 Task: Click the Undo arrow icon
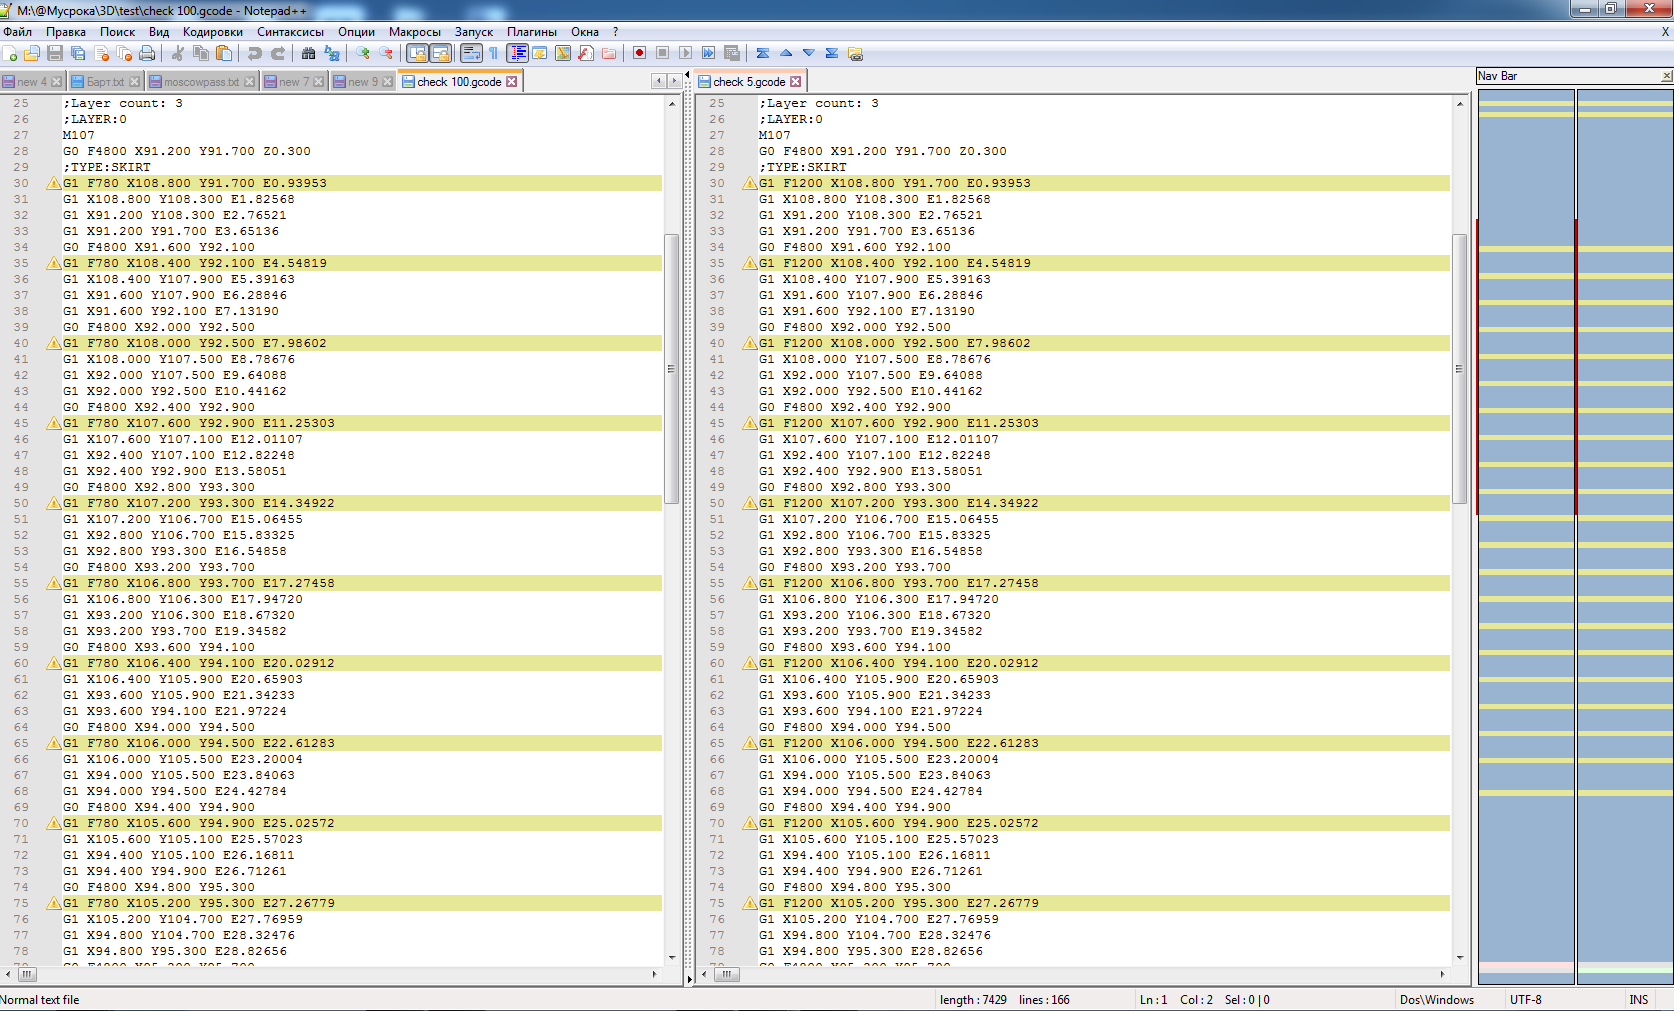tap(254, 54)
